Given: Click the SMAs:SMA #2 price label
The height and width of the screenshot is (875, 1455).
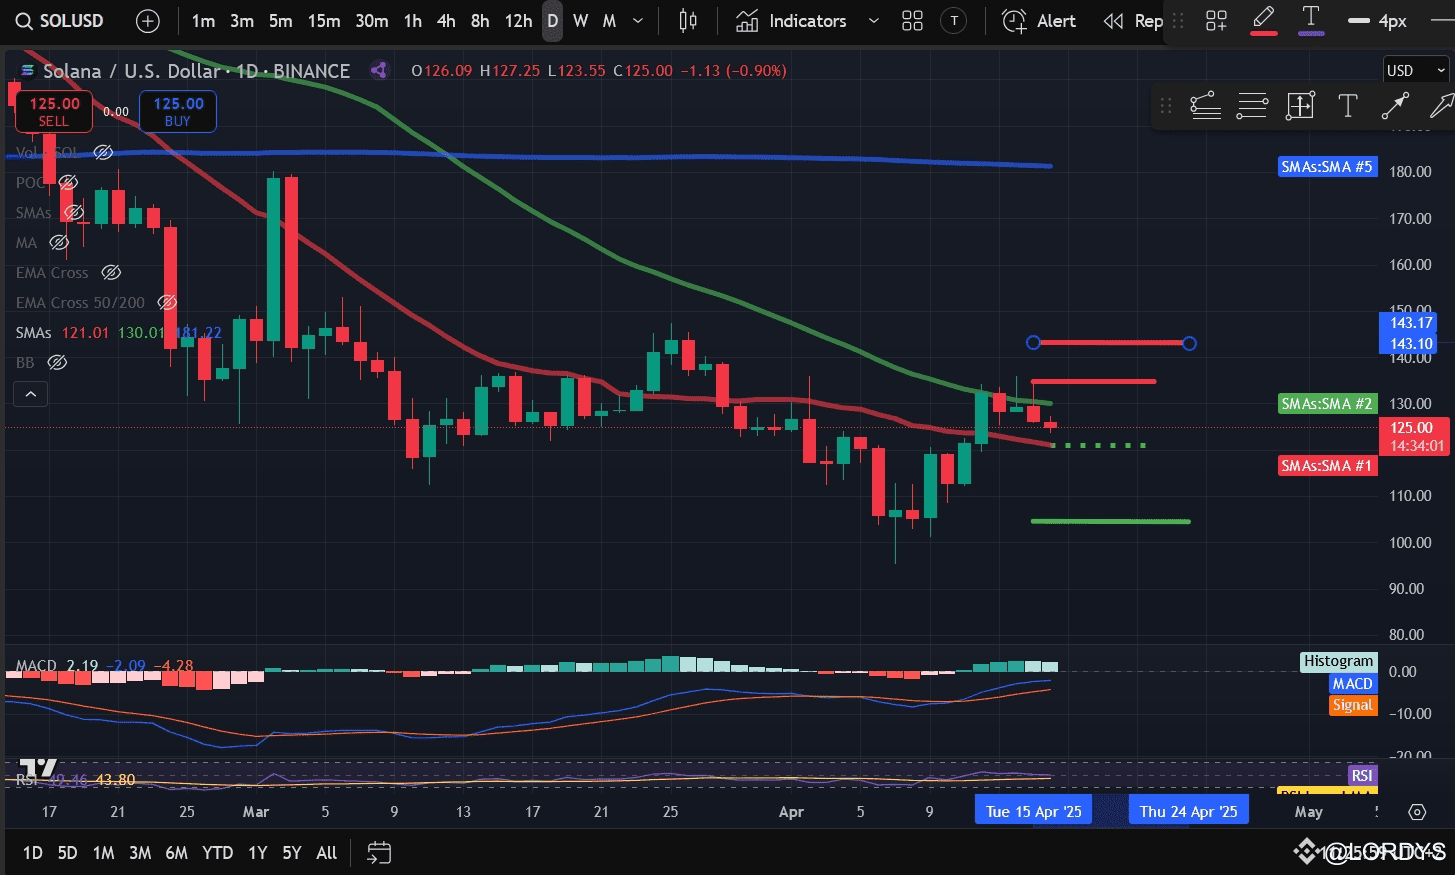Looking at the screenshot, I should [1327, 404].
